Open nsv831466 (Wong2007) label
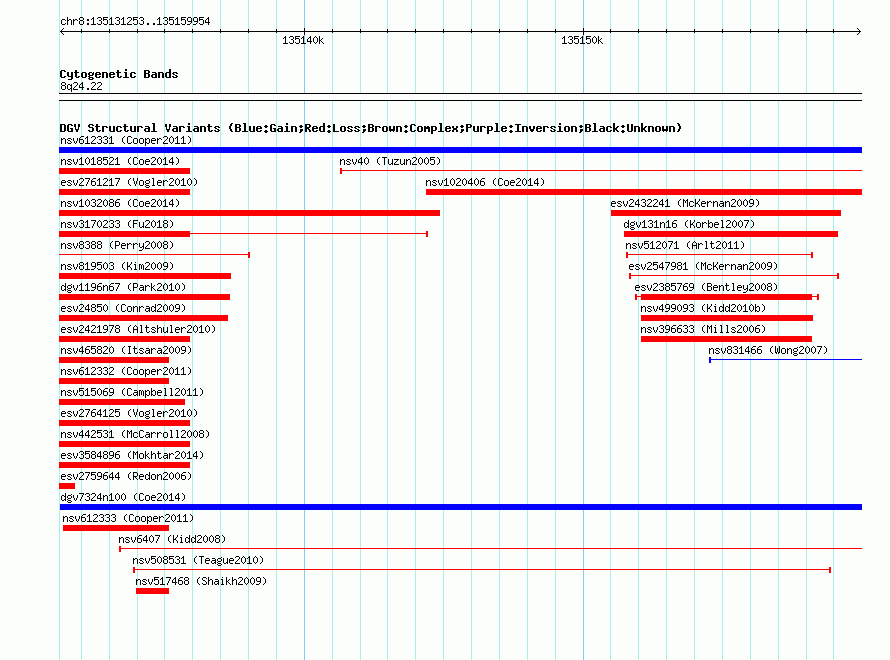The width and height of the screenshot is (890, 660). (768, 350)
